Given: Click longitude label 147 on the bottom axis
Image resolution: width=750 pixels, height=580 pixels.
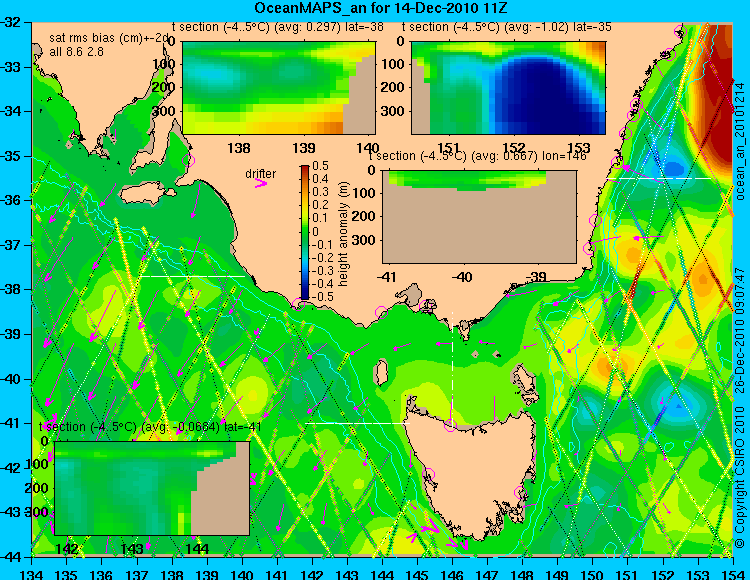Looking at the screenshot, I should tap(487, 575).
